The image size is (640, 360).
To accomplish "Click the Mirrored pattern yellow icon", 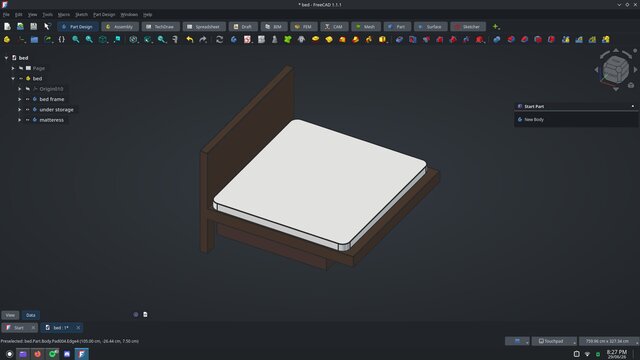I will click(x=565, y=40).
